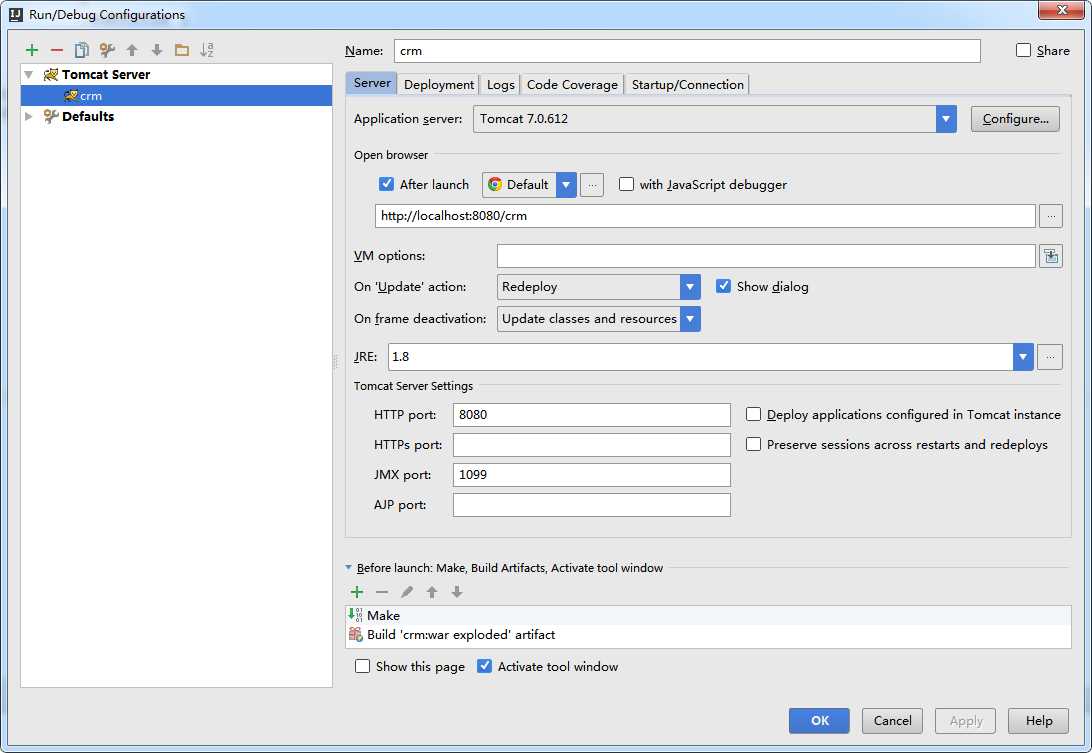Click the browser URL field
1092x753 pixels.
point(705,216)
